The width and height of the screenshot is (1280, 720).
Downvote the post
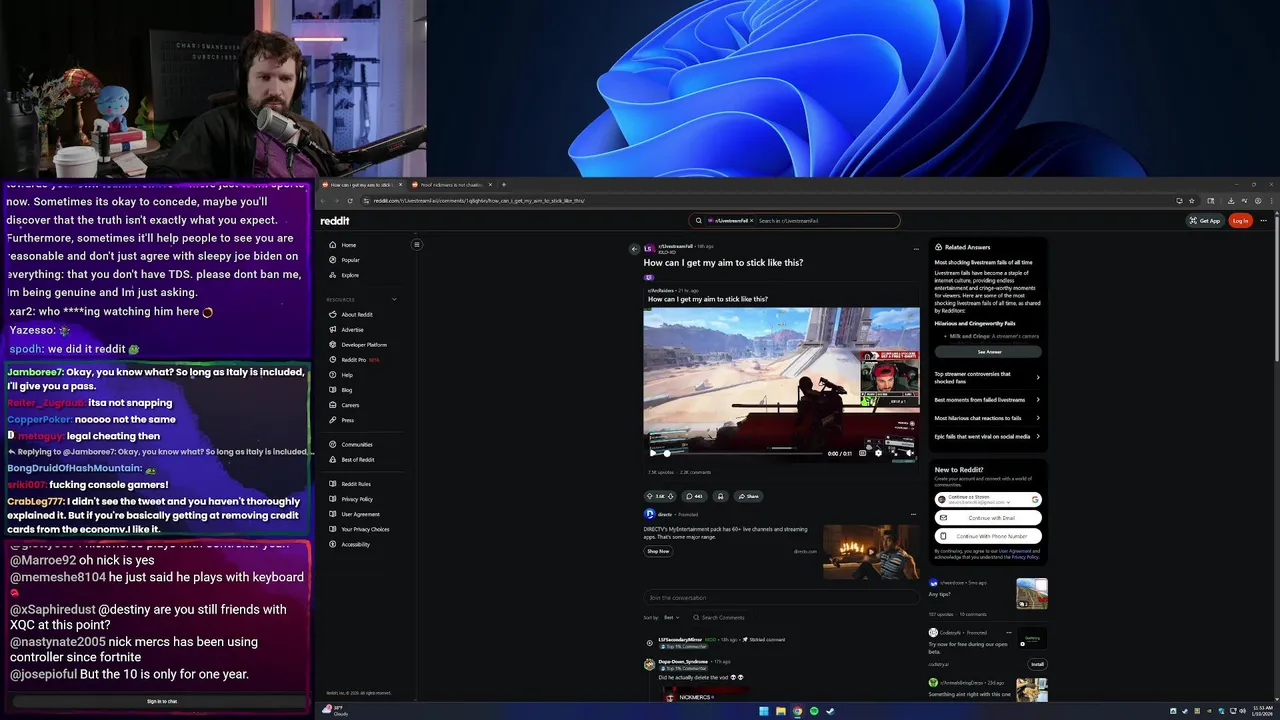tap(671, 496)
